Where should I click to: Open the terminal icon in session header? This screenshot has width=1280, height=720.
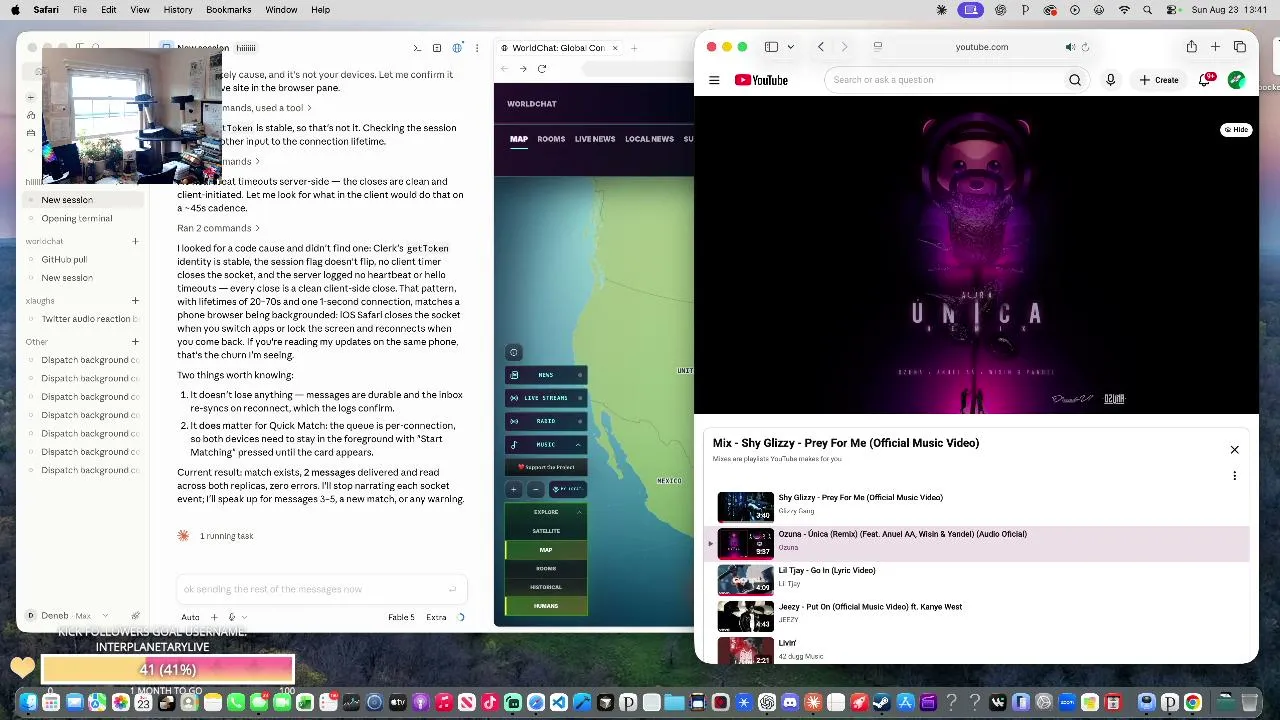point(417,48)
